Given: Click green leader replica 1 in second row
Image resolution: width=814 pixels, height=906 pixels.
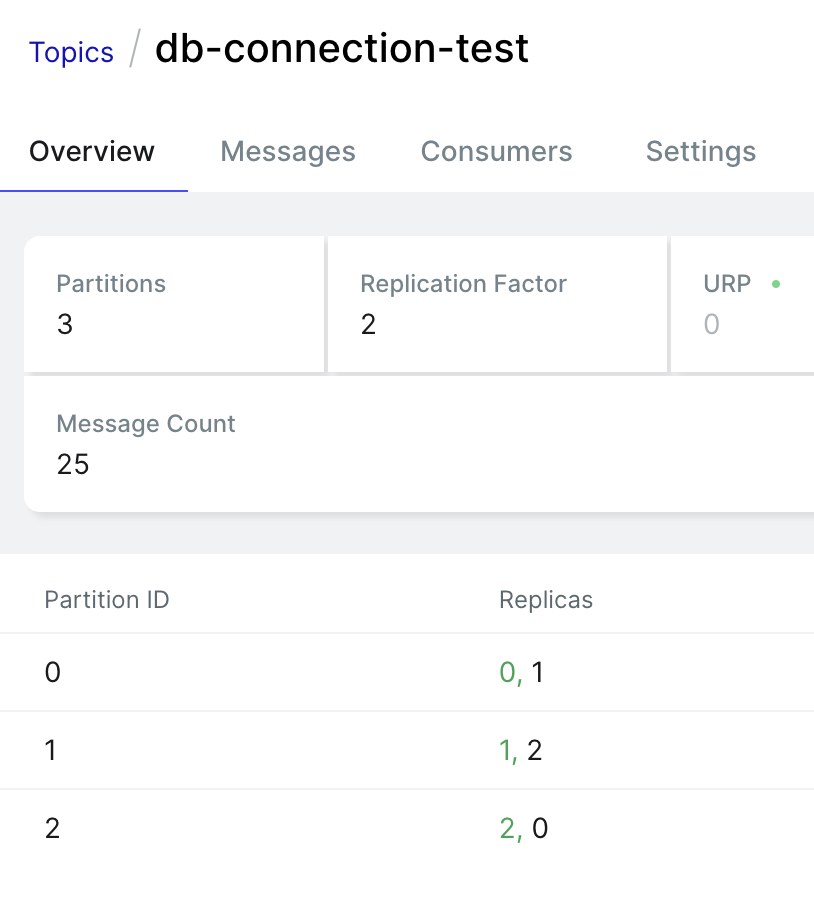Looking at the screenshot, I should pos(506,750).
